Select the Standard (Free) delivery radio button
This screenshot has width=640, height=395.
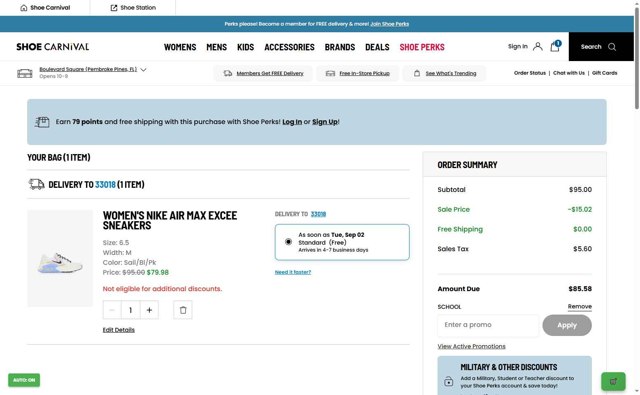288,242
